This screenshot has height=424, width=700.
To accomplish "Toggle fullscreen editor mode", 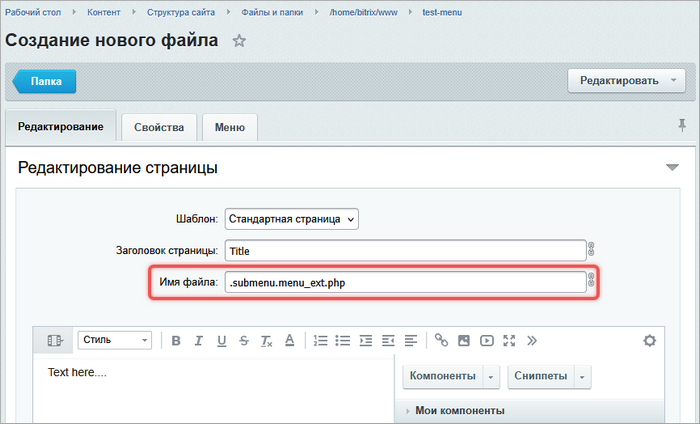I will 509,341.
